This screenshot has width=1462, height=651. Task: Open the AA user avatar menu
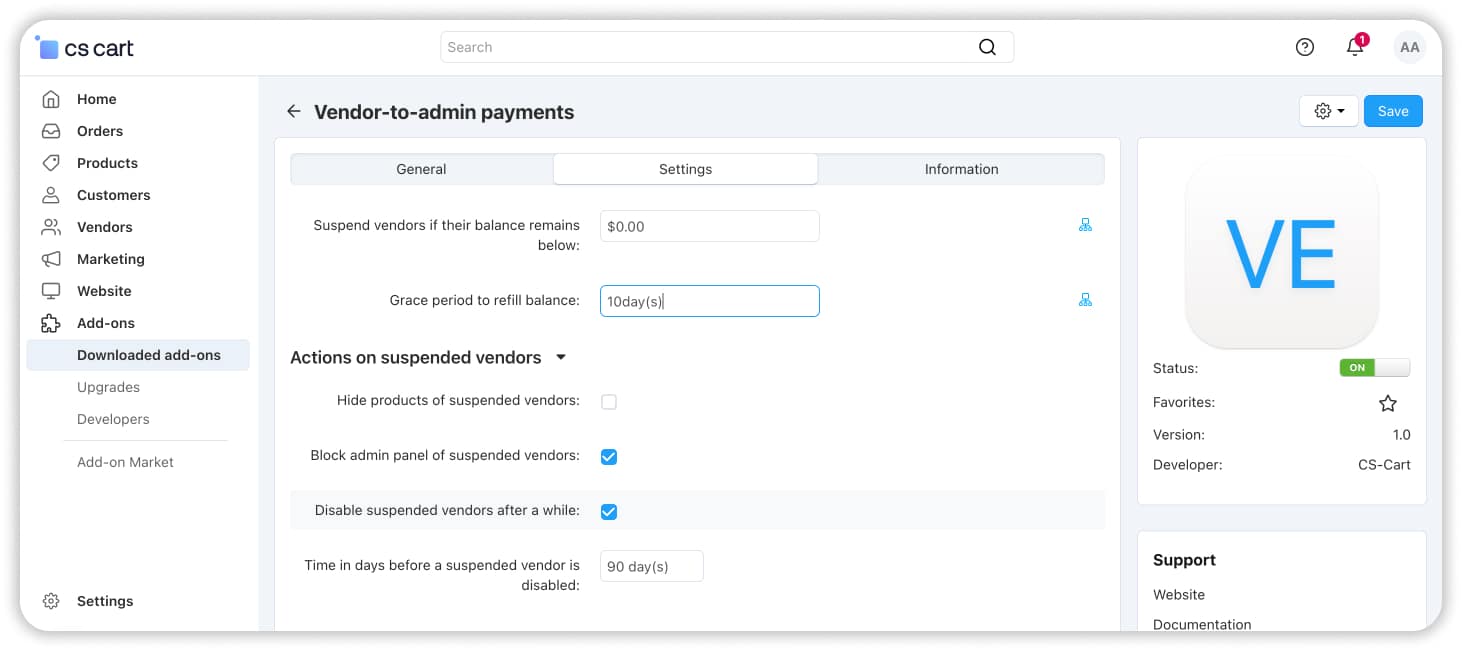[x=1409, y=47]
